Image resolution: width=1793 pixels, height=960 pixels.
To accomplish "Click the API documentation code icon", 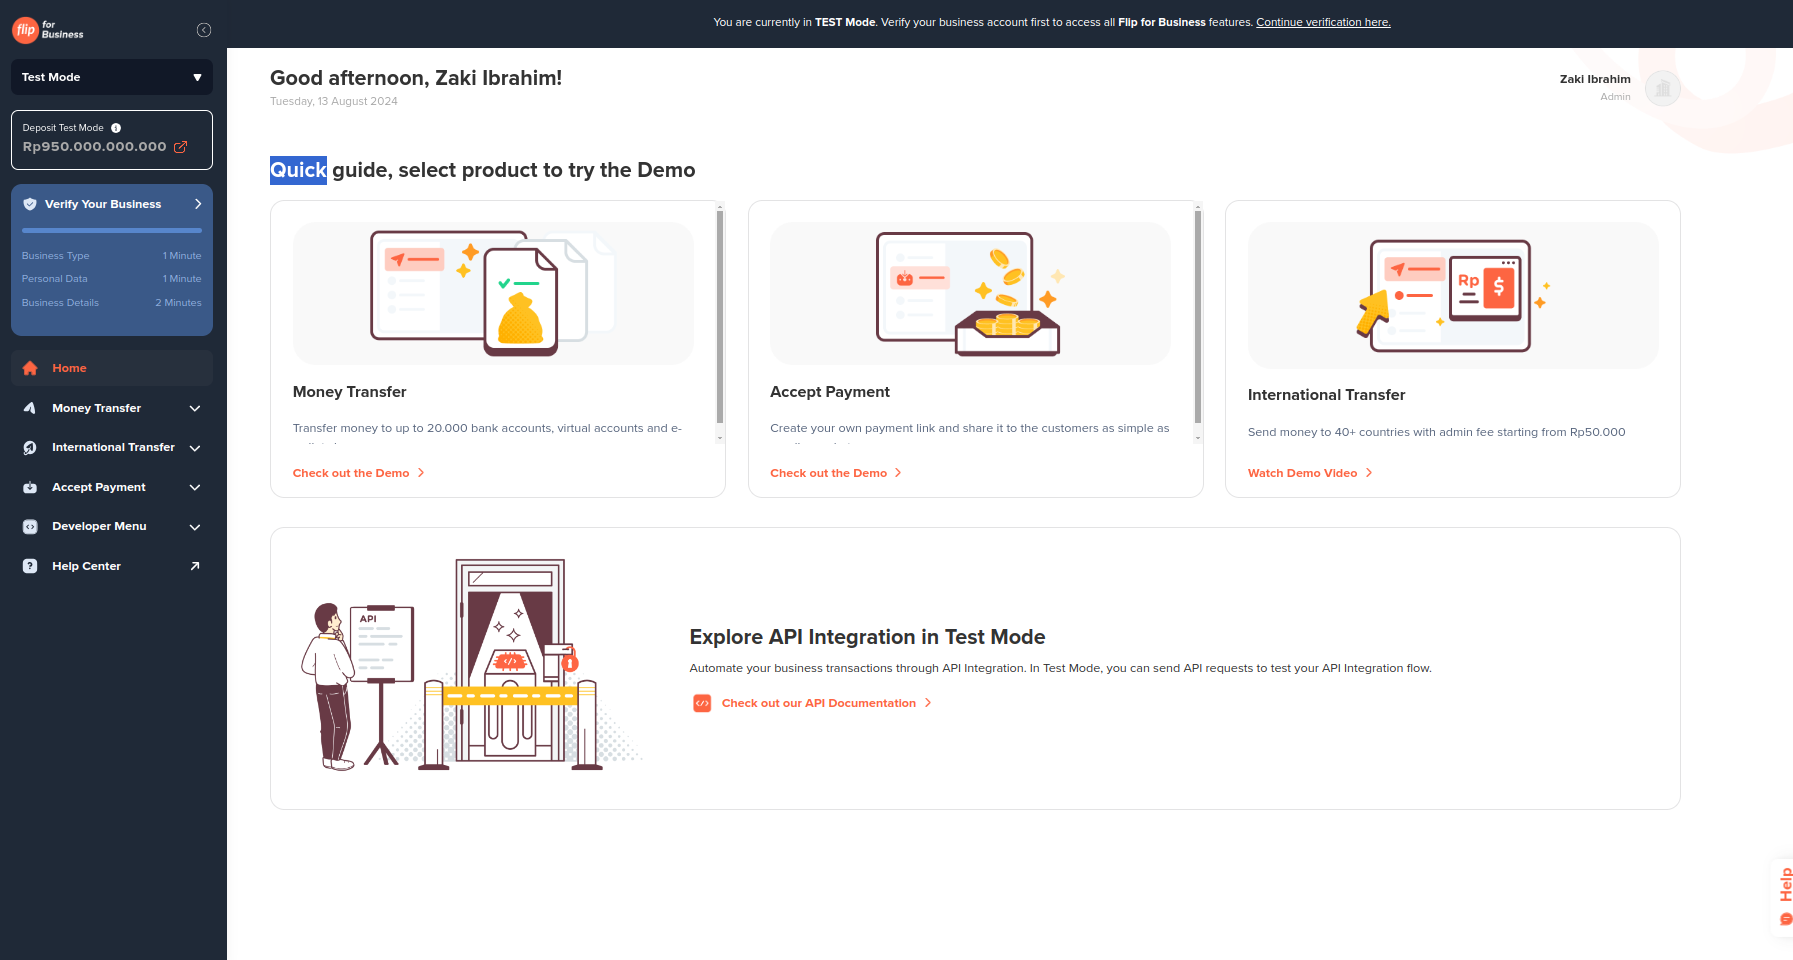I will (x=702, y=703).
